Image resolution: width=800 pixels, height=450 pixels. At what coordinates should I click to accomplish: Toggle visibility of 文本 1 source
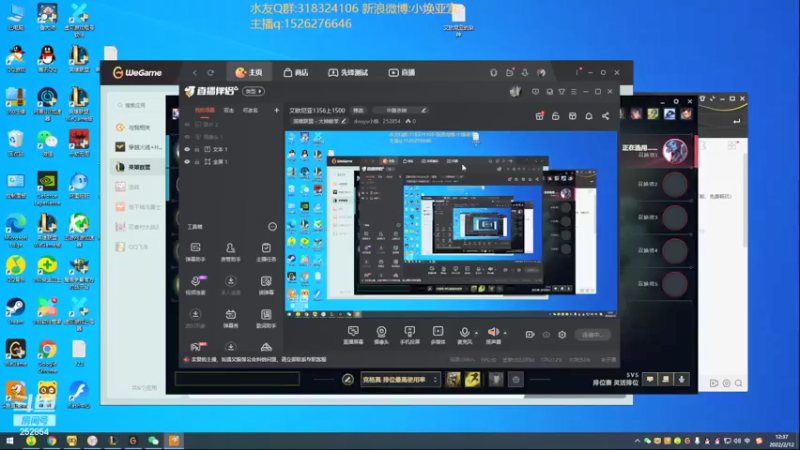[x=187, y=149]
